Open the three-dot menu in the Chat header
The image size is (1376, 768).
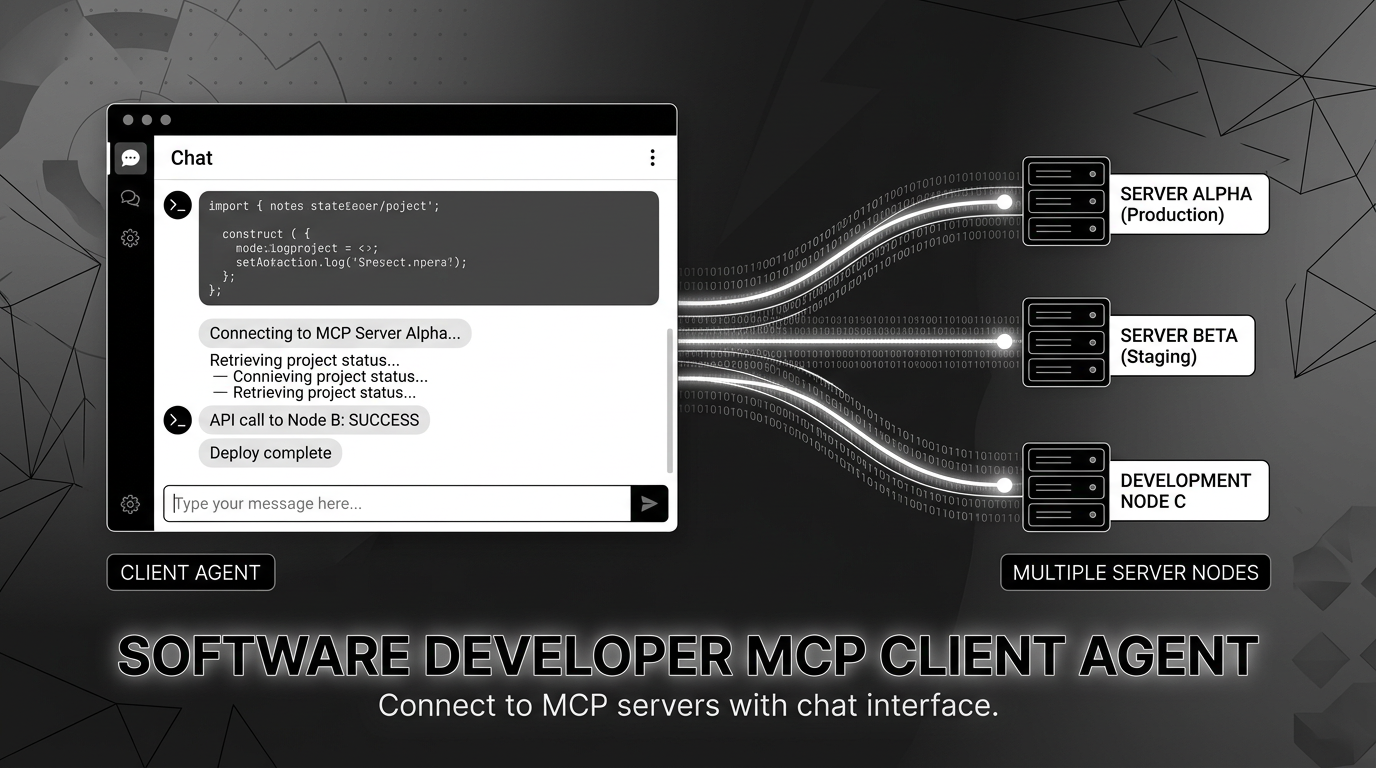point(652,157)
